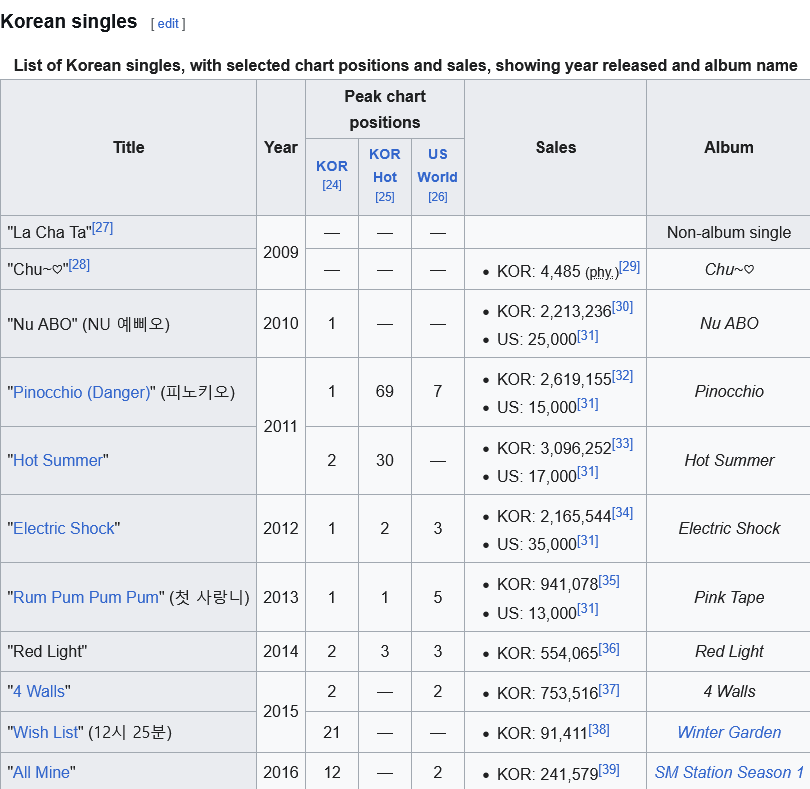The image size is (810, 789).
Task: Select the Sales column header
Action: click(555, 148)
